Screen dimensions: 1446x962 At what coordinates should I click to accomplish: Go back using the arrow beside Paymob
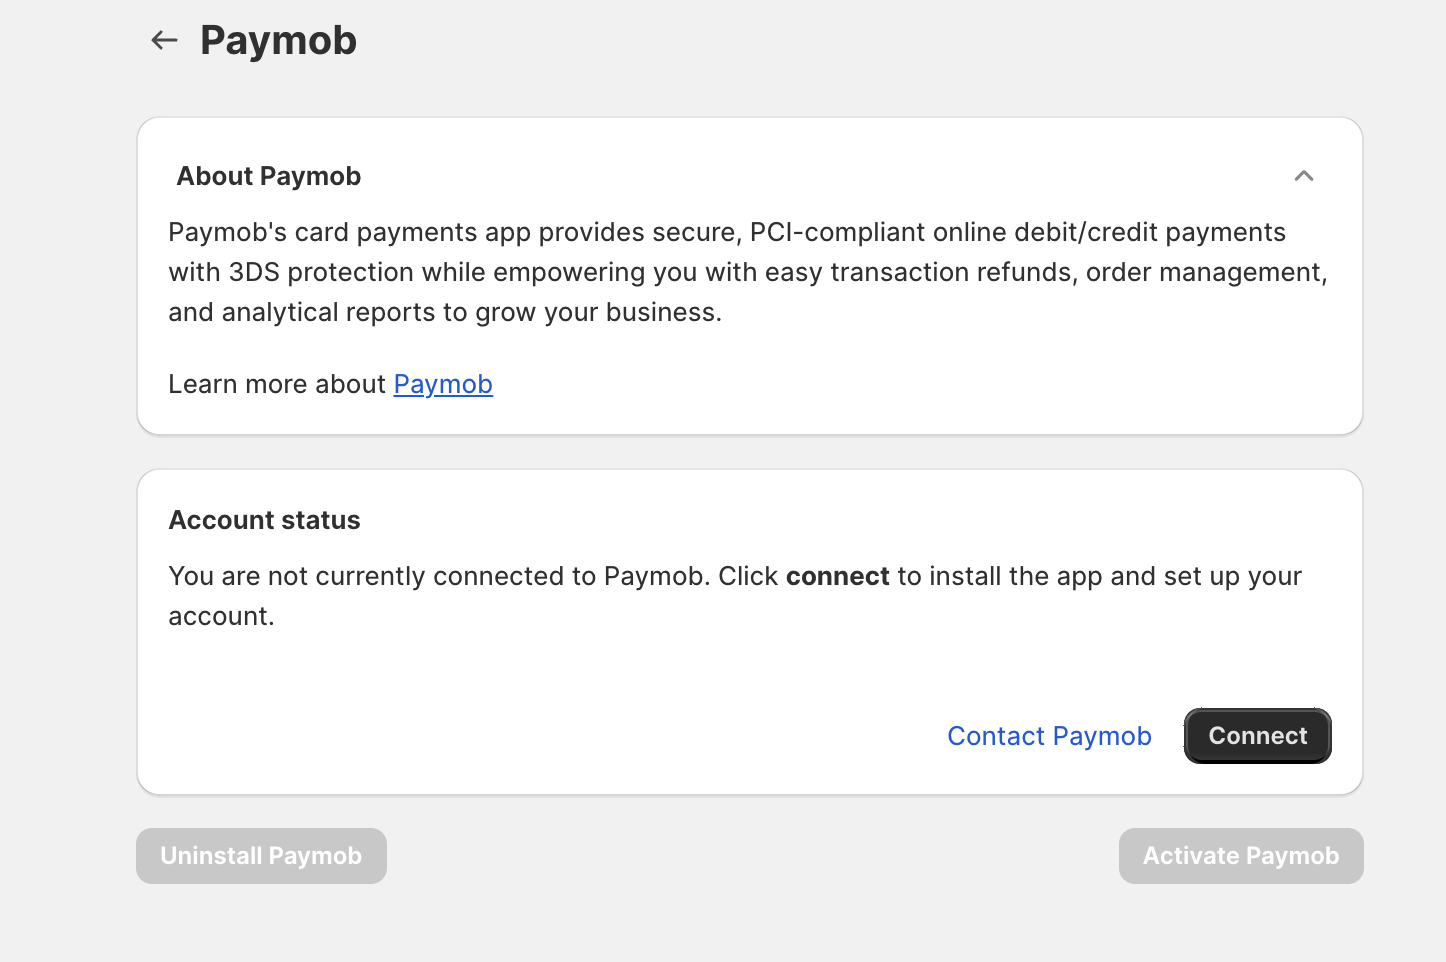tap(164, 40)
